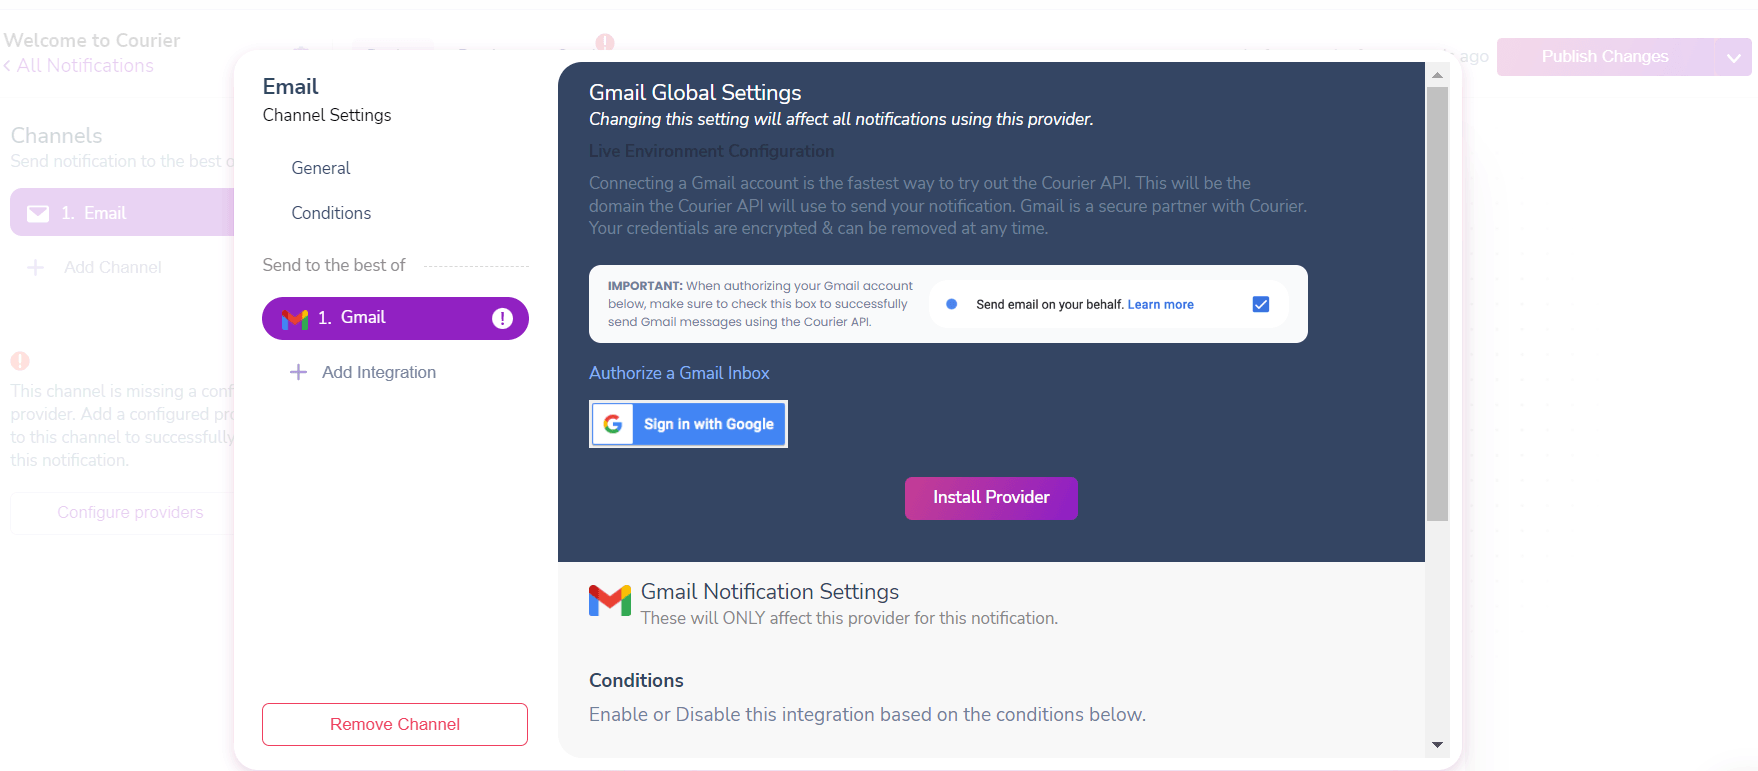Click the envelope icon on the Email channel
This screenshot has width=1758, height=771.
click(38, 212)
